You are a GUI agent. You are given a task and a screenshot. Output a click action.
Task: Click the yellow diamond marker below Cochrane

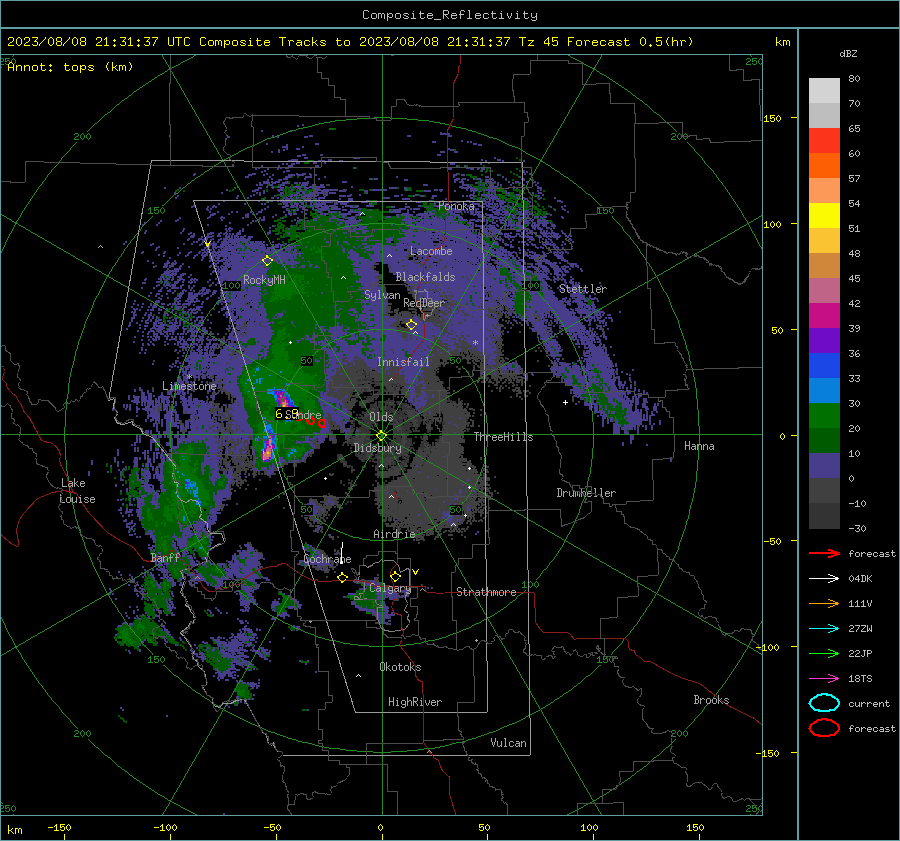click(x=343, y=577)
